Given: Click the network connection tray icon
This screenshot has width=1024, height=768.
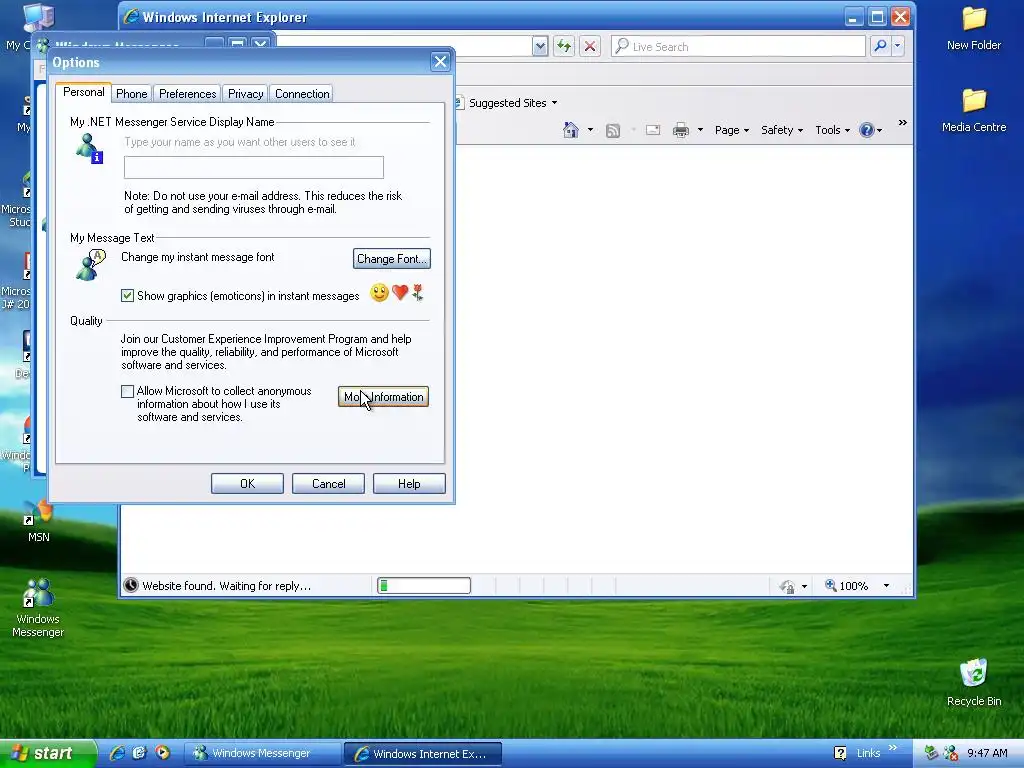Looking at the screenshot, I should (x=931, y=753).
